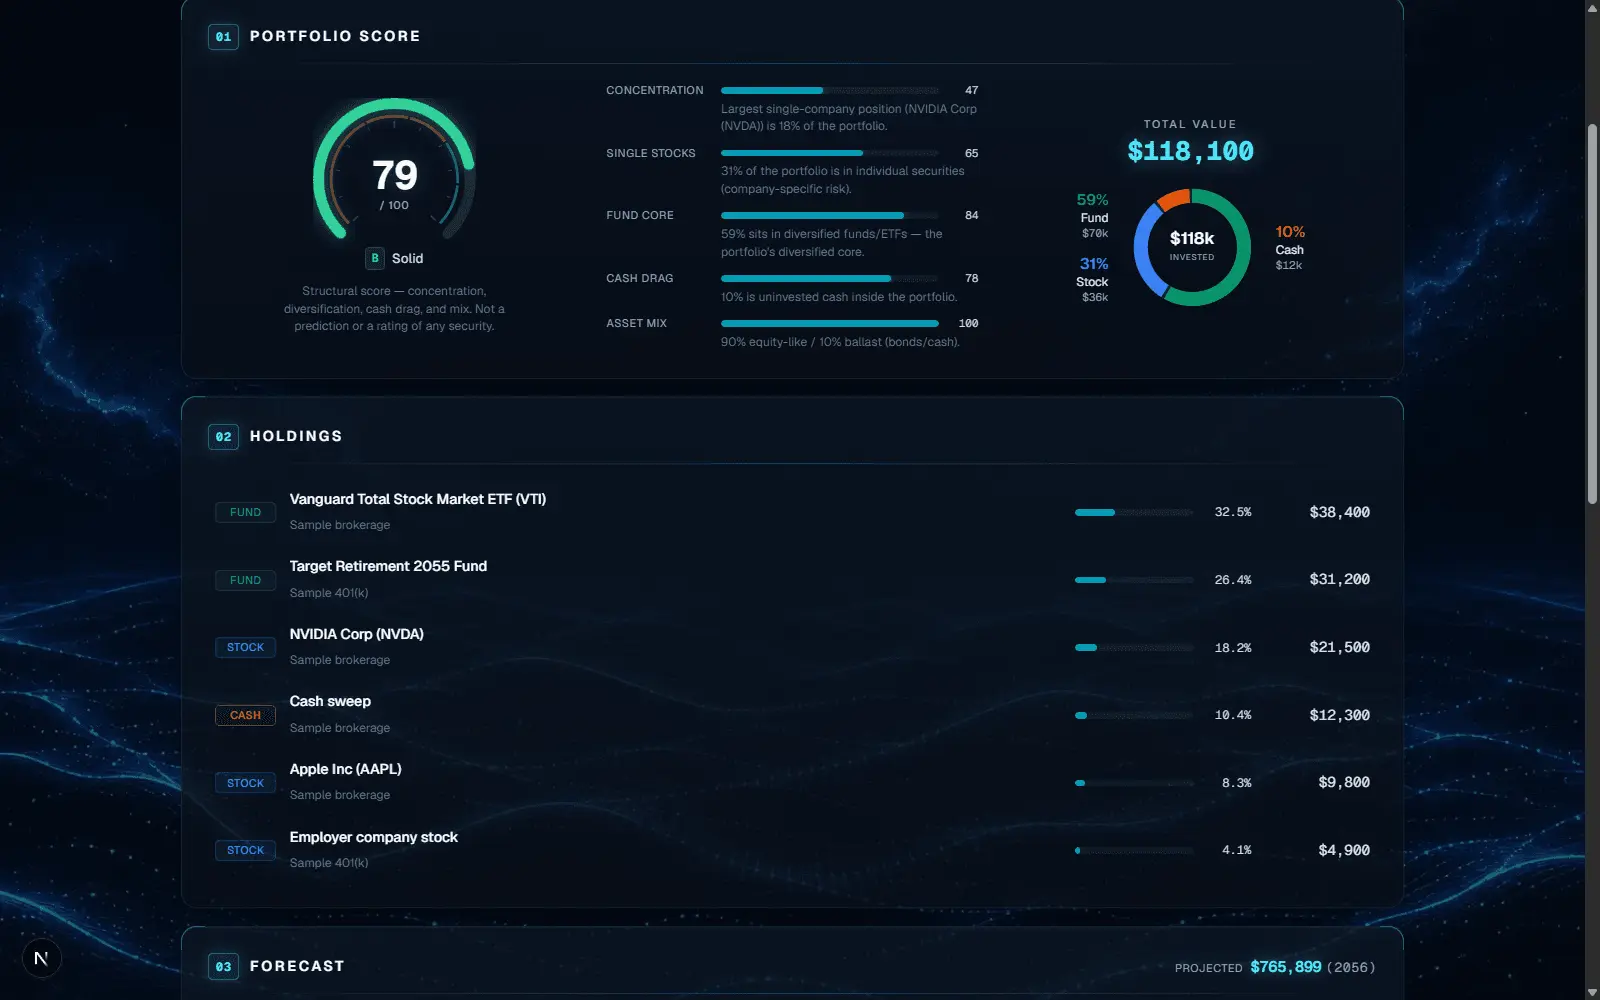The image size is (1600, 1000).
Task: Click the B grade badge beside Solid
Action: [x=375, y=258]
